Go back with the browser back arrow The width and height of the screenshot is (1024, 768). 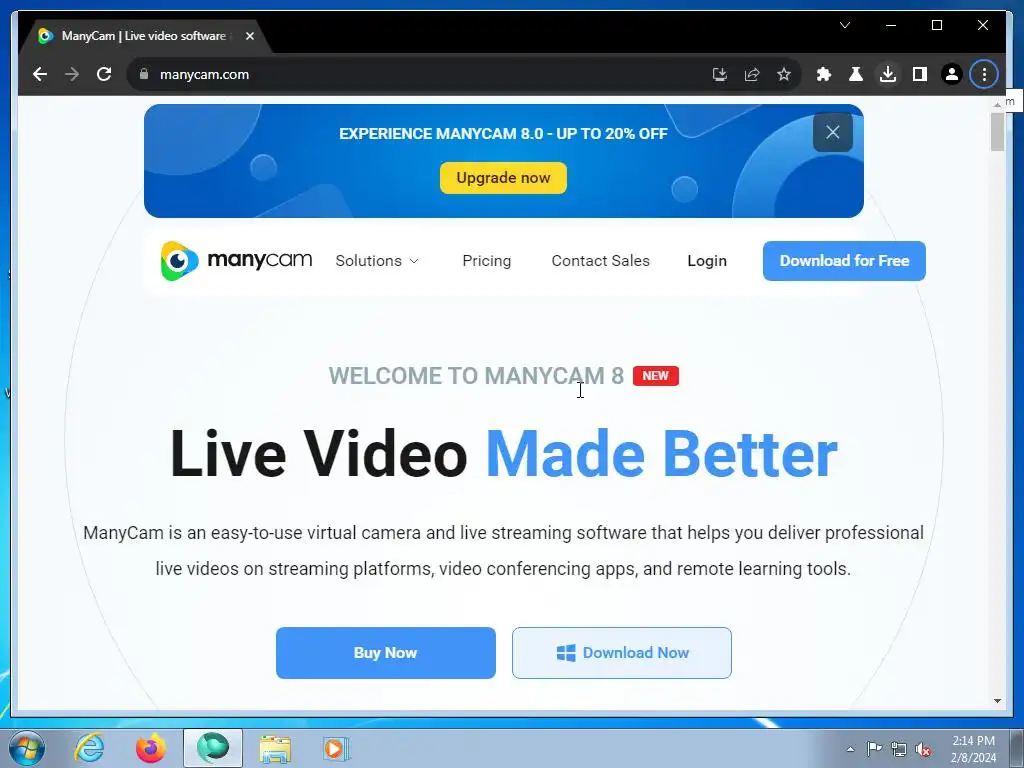pos(40,74)
